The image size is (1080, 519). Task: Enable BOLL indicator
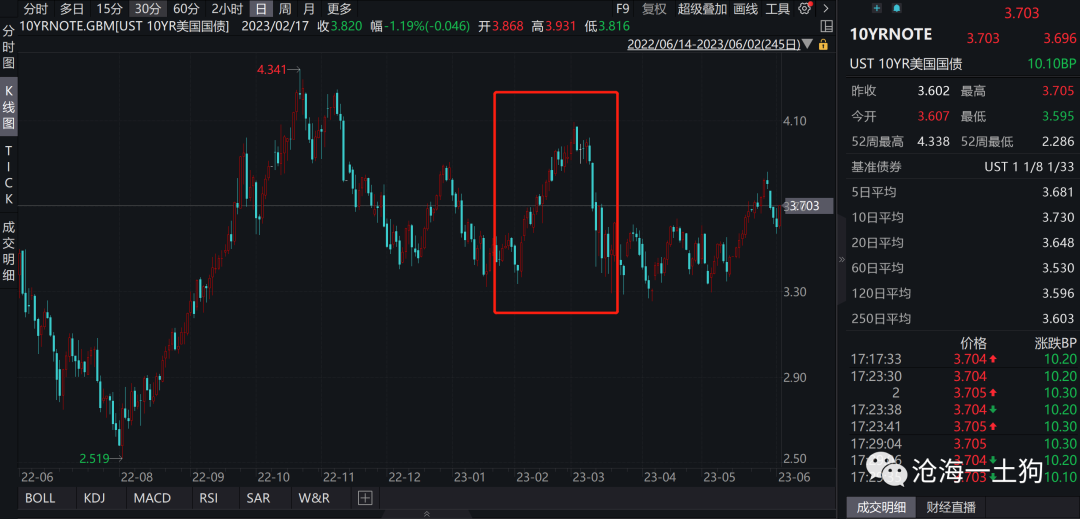tap(40, 498)
